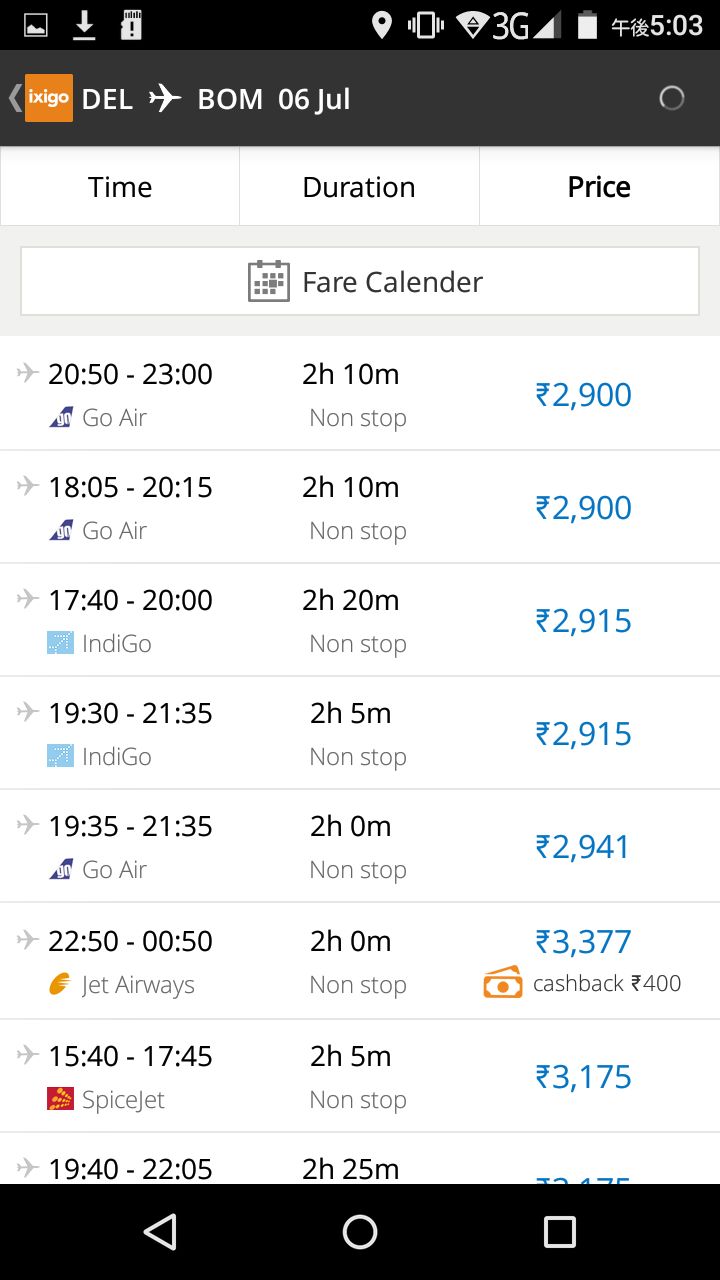Open the Fare Calender button

[360, 282]
